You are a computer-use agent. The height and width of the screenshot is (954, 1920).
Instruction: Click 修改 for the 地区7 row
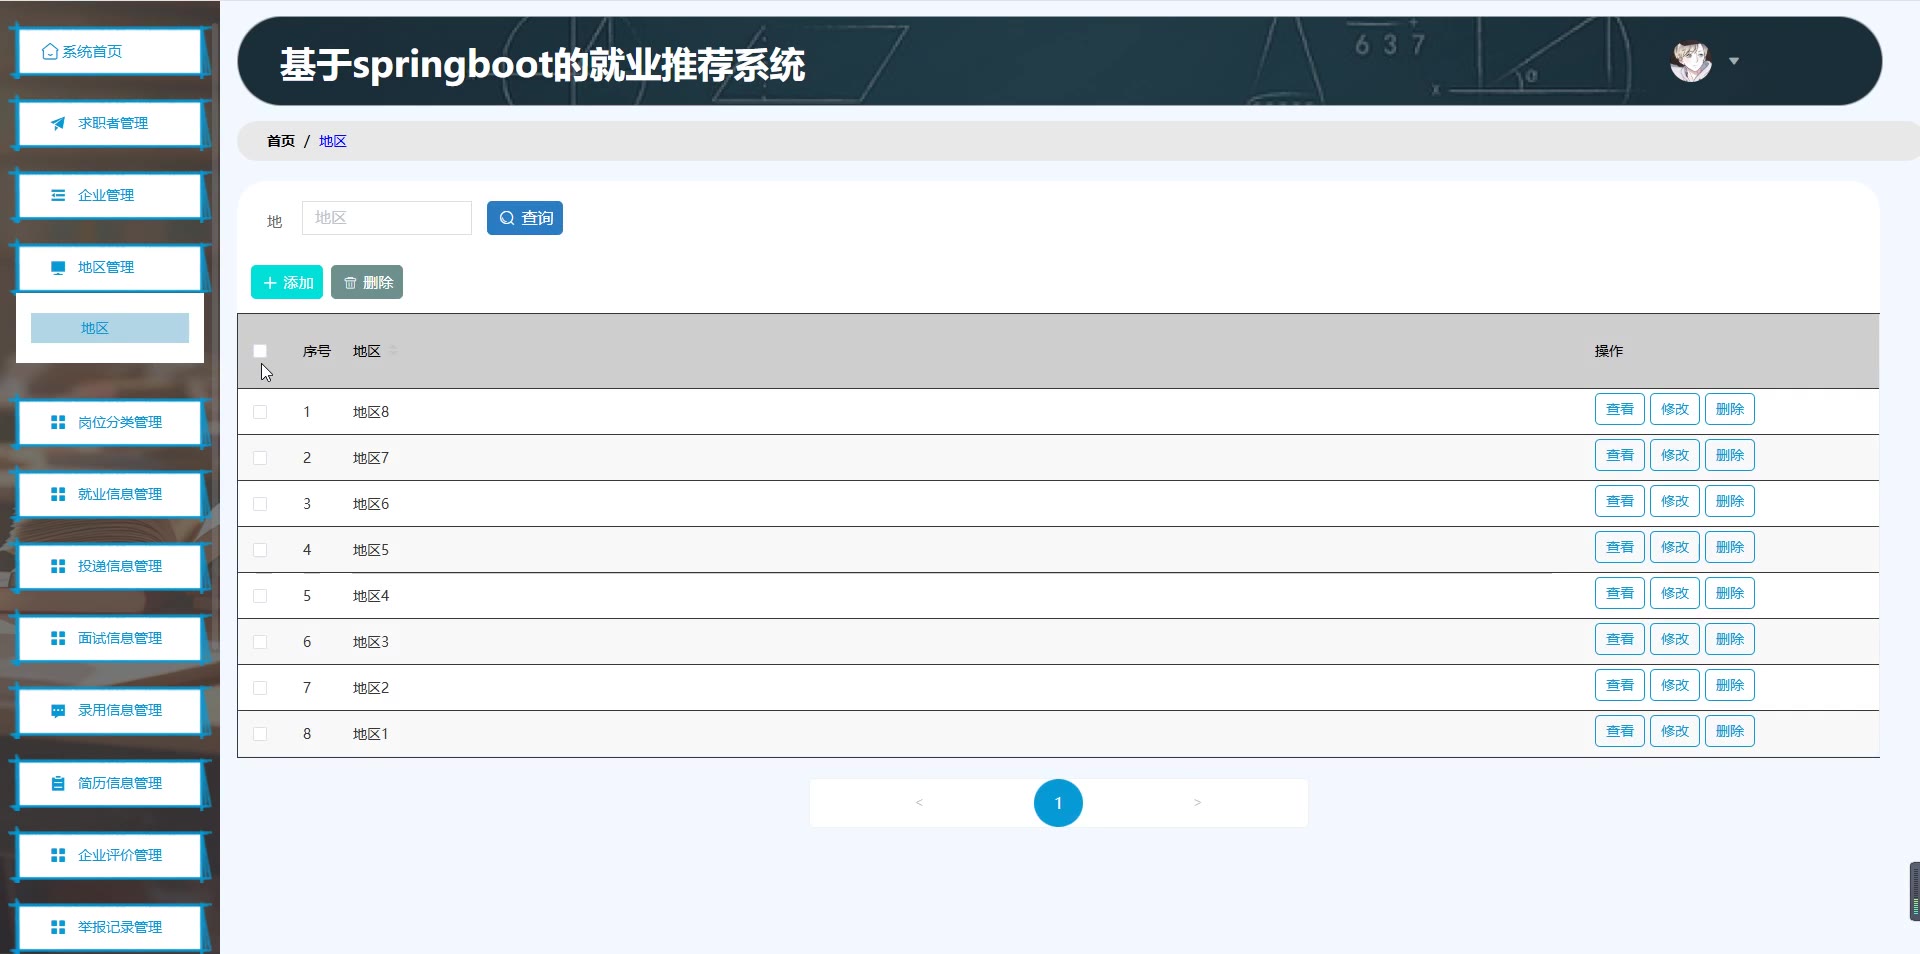(x=1675, y=456)
